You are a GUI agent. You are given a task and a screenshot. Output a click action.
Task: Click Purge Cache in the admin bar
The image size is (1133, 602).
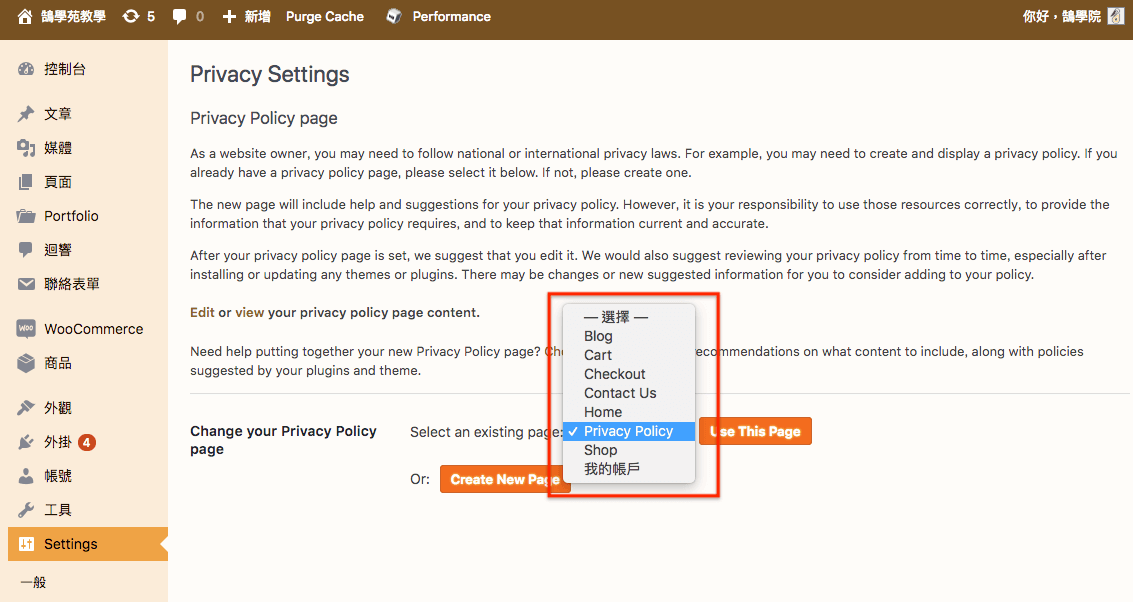coord(324,16)
